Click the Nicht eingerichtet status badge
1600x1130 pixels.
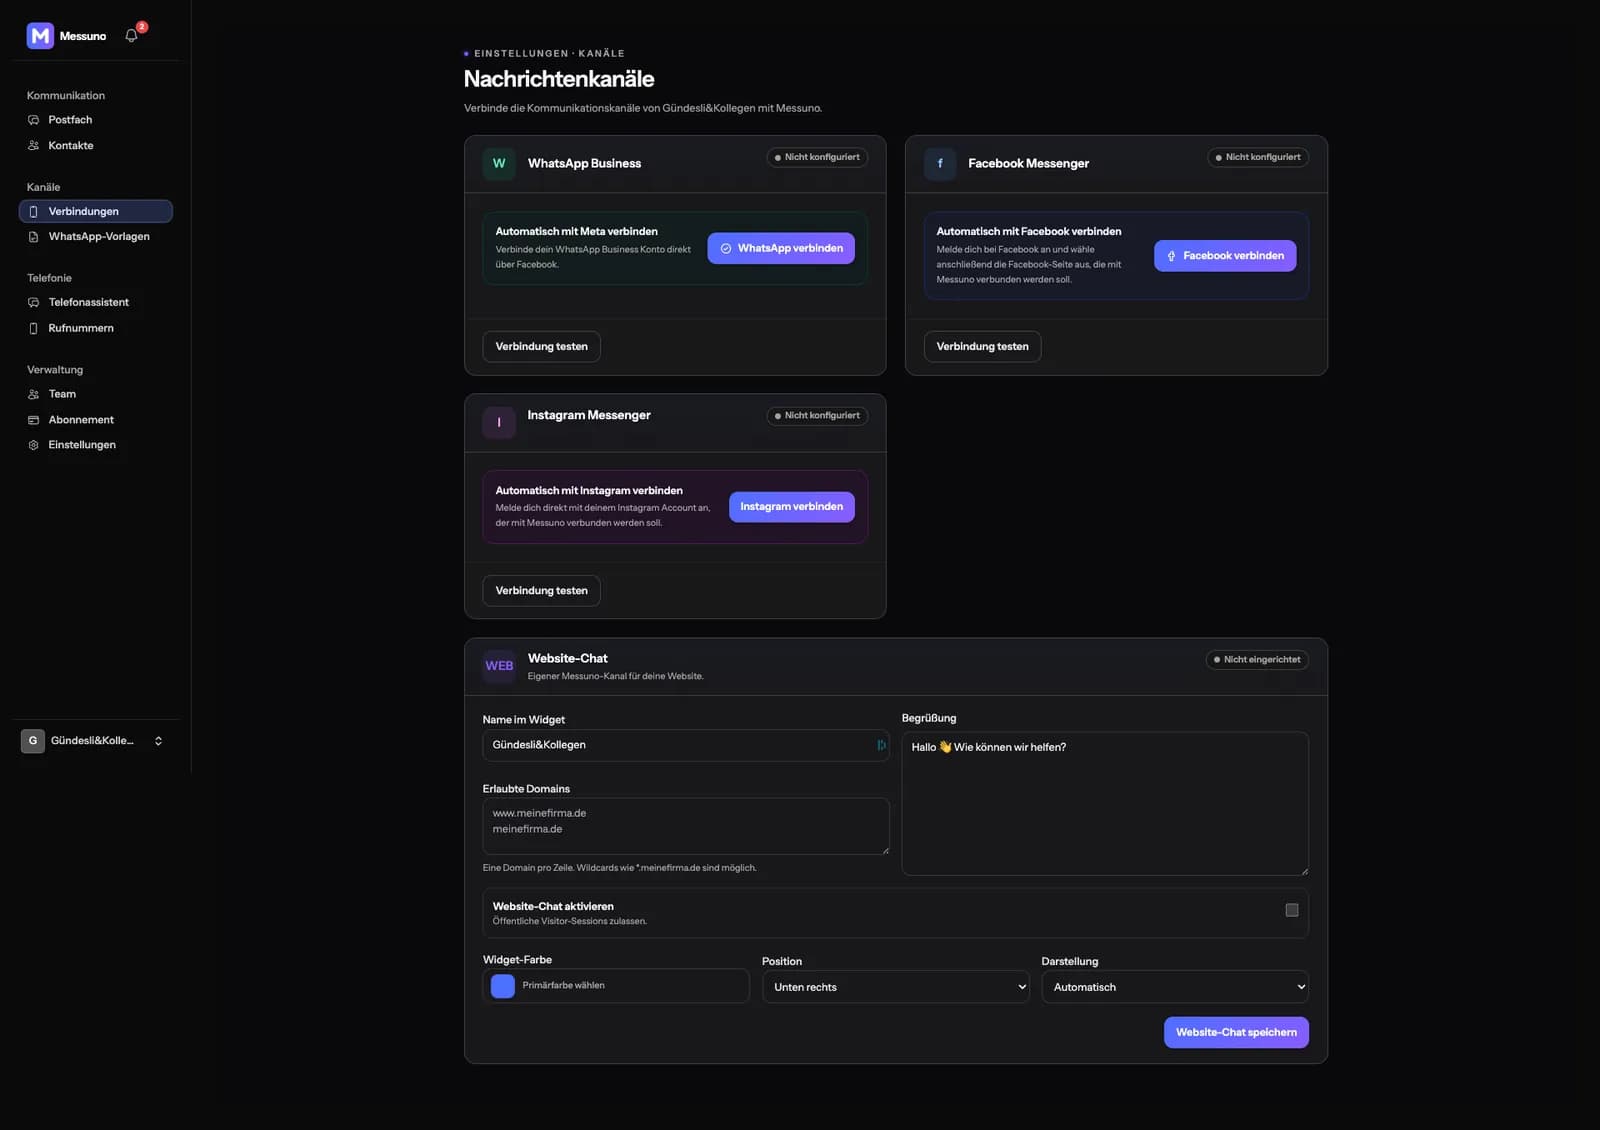tap(1257, 660)
